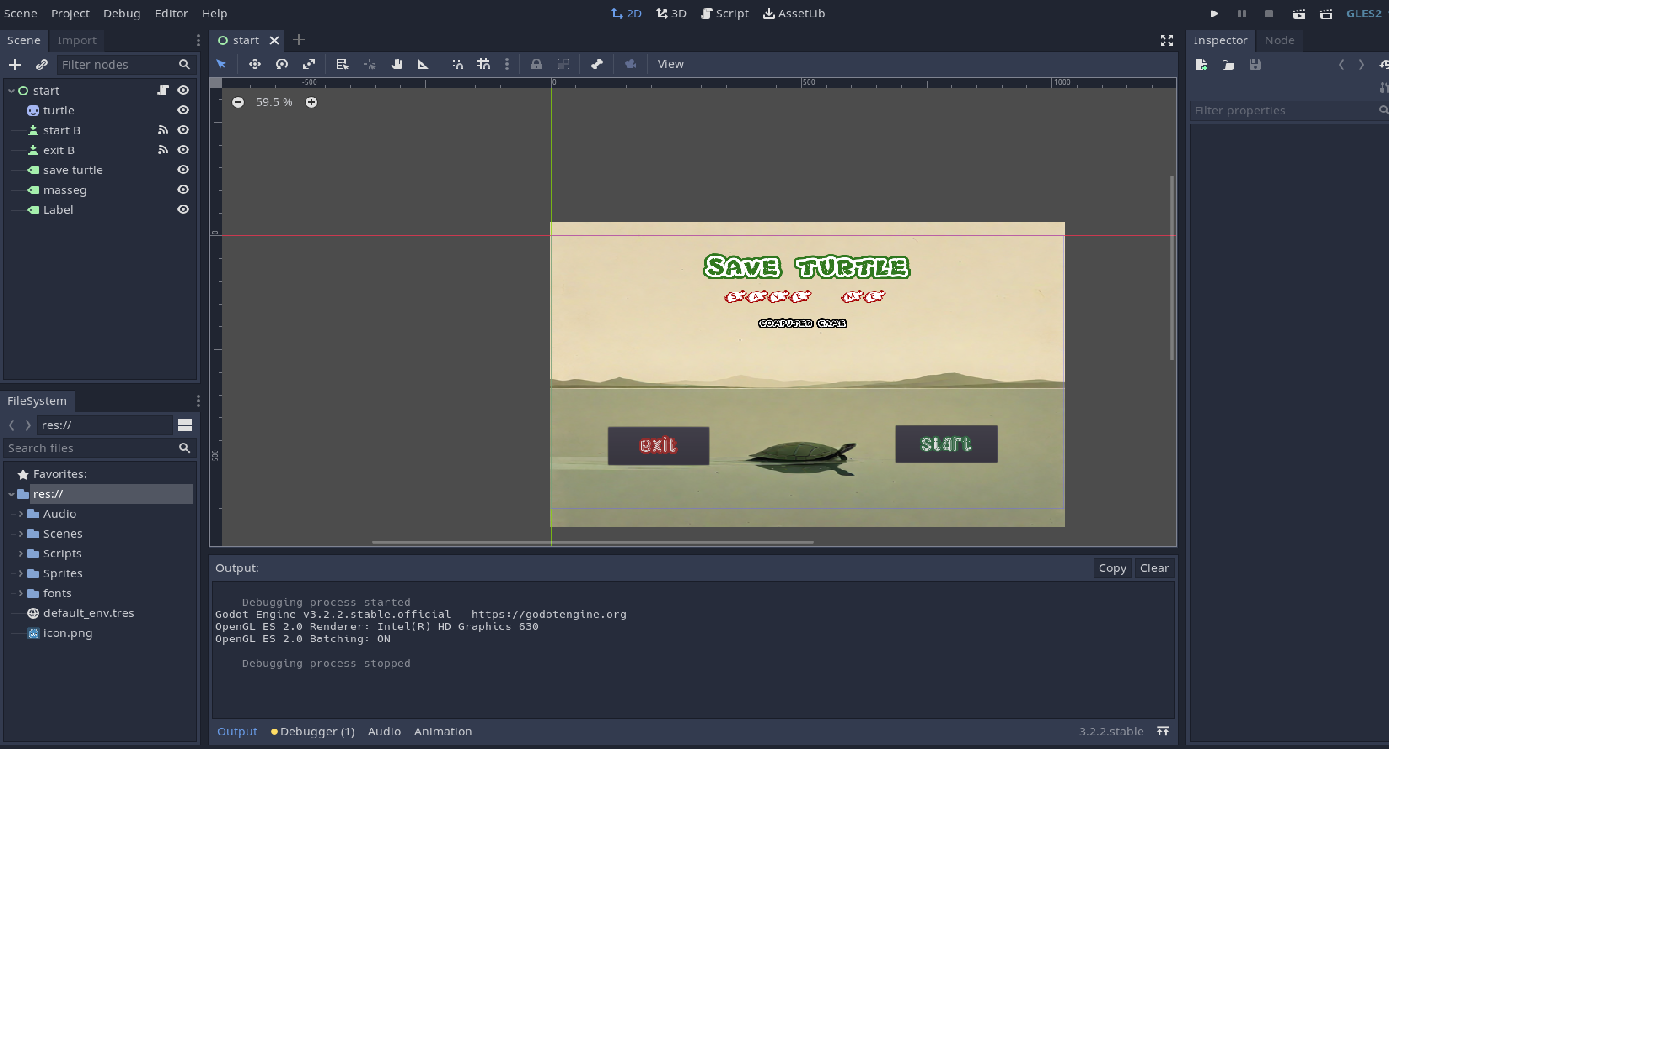Zoom out the viewport with the minus button
This screenshot has height=1050, width=1680.
click(238, 102)
